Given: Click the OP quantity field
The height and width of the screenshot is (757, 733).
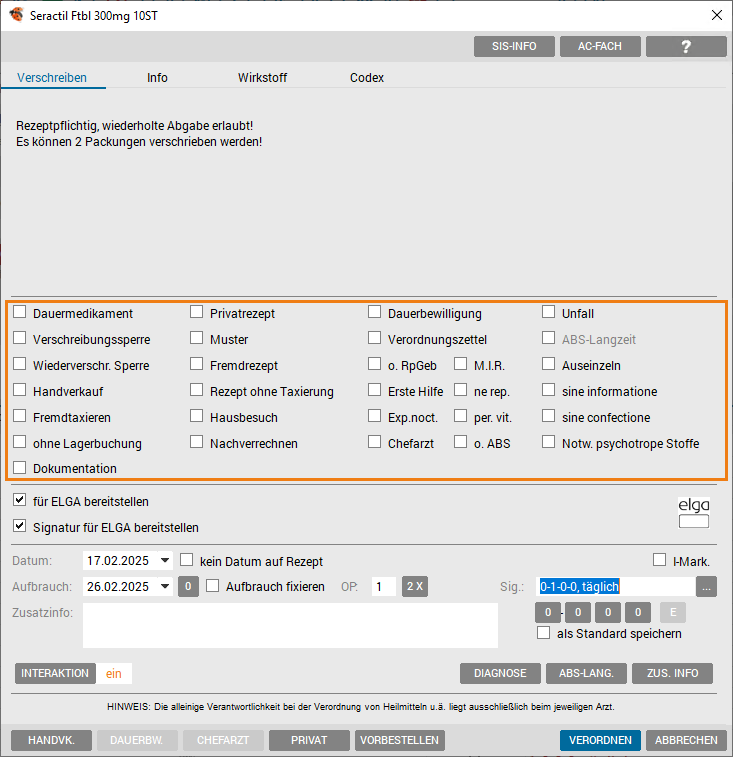Looking at the screenshot, I should (383, 587).
